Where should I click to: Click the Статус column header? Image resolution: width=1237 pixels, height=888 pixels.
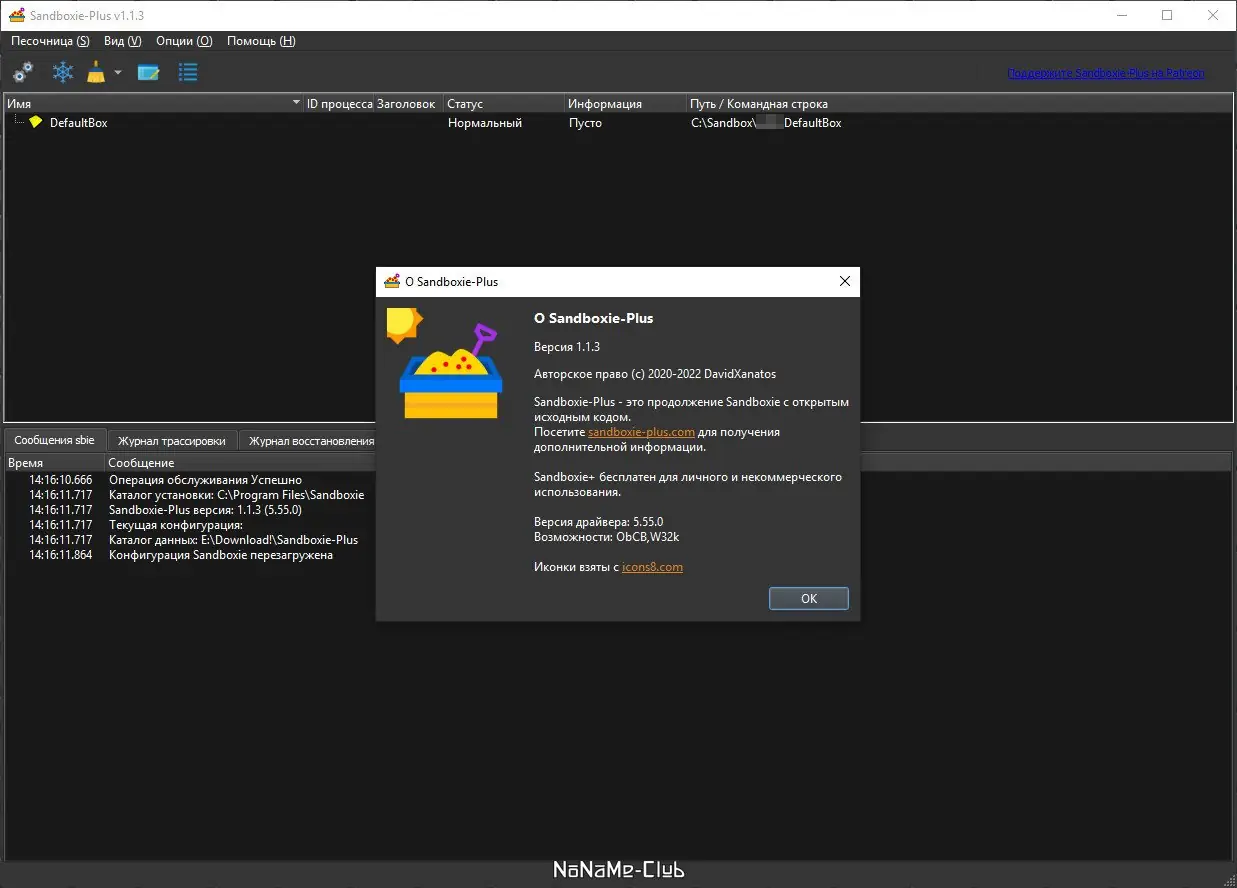pyautogui.click(x=504, y=104)
